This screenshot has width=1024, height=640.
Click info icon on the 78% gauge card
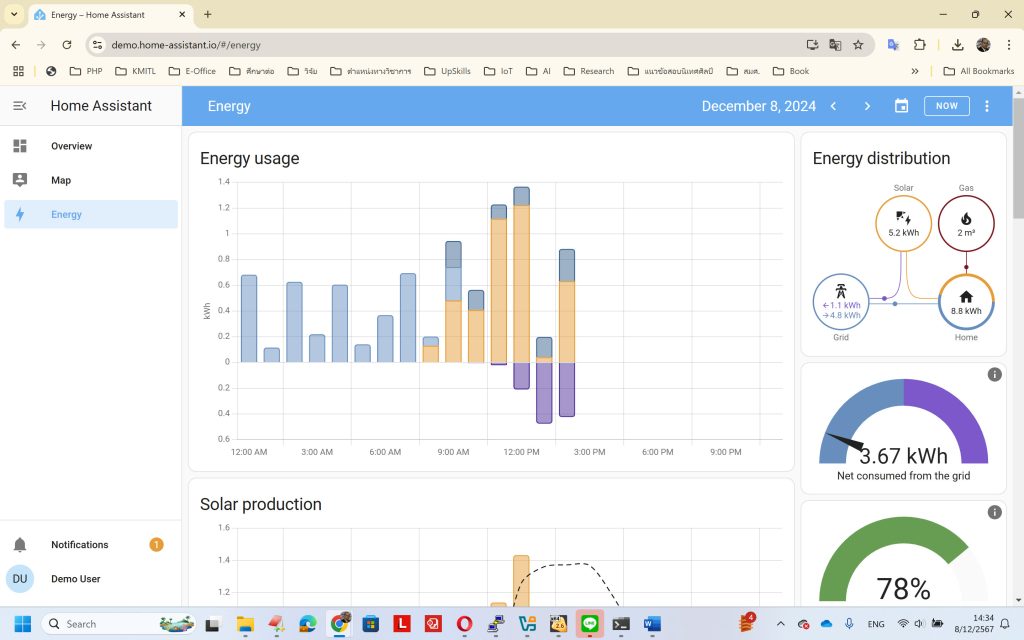[x=994, y=512]
